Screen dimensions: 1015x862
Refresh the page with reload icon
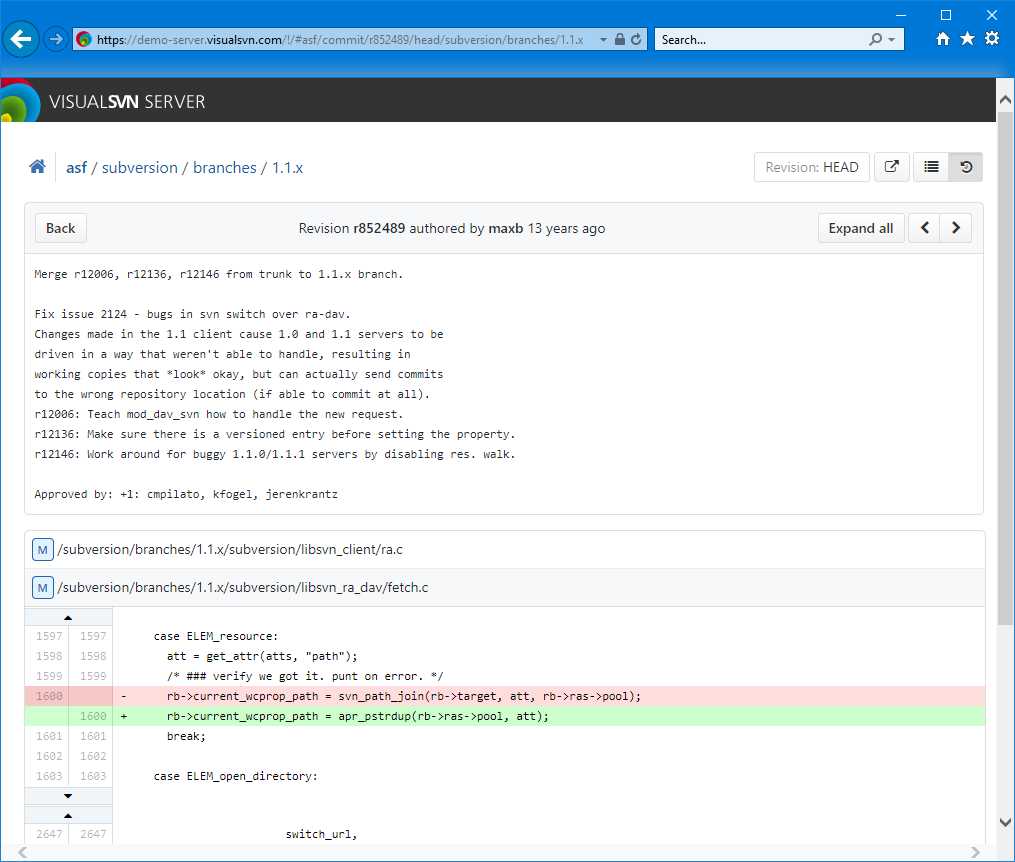click(x=636, y=39)
